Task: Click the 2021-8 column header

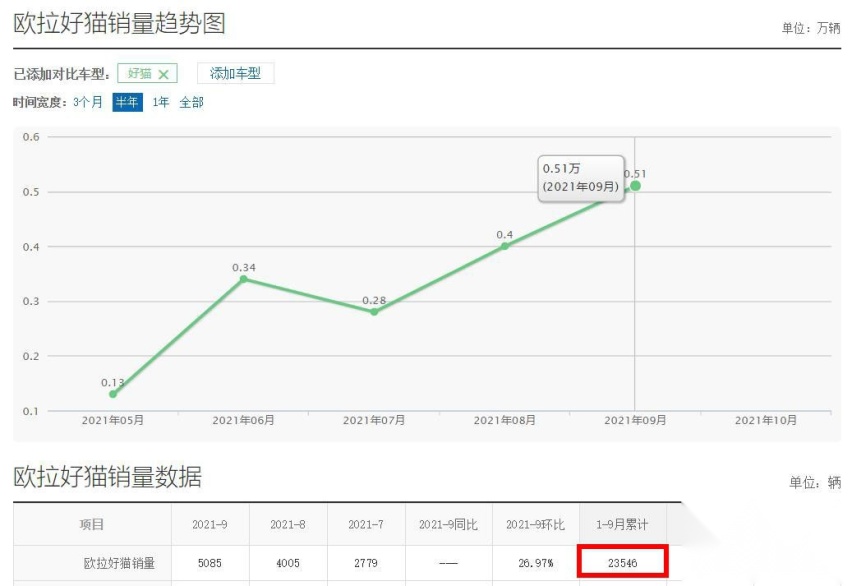Action: click(x=288, y=525)
